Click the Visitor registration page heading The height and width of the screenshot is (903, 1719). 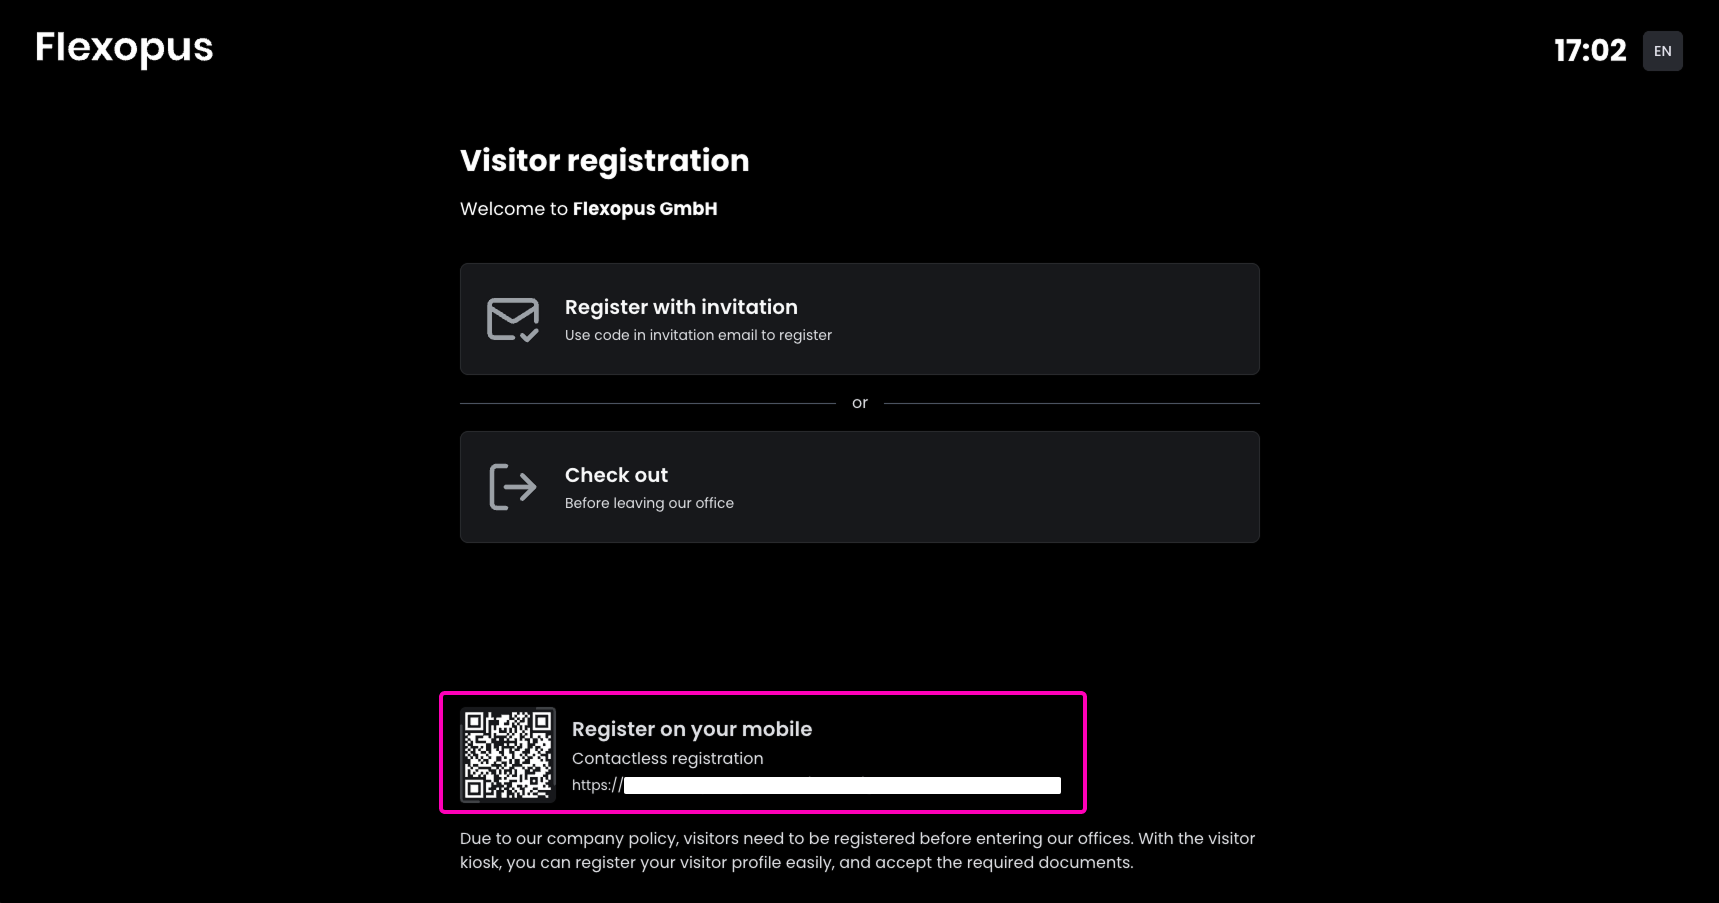pyautogui.click(x=604, y=161)
